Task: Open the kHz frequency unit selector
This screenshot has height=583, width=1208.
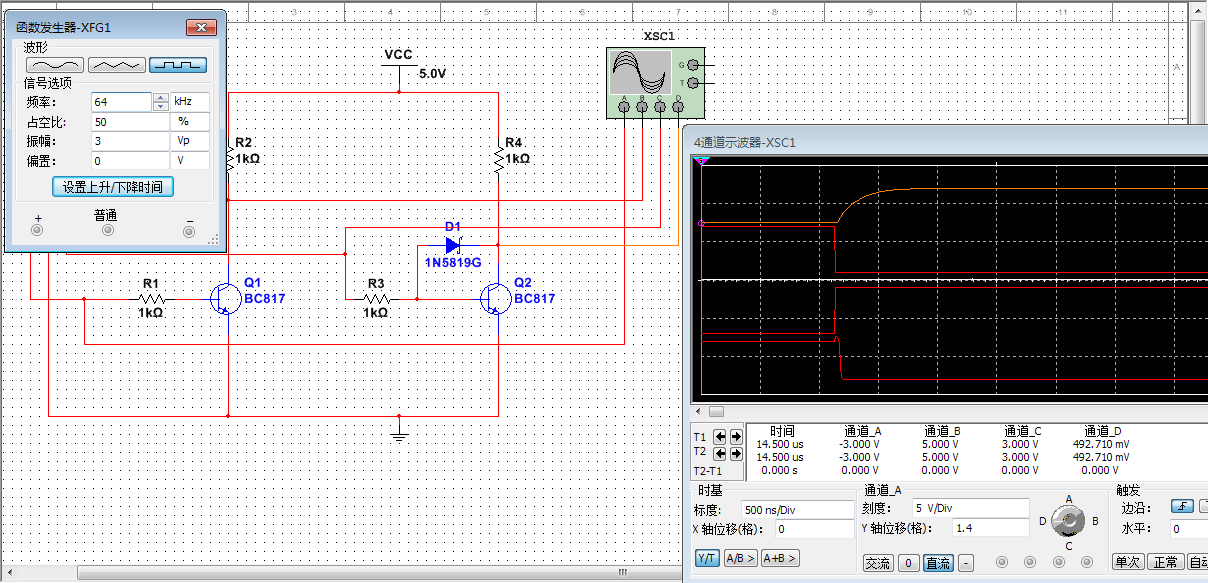Action: coord(190,102)
